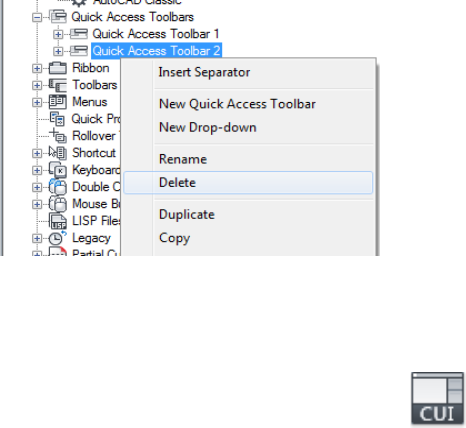Screen dimensions: 466x428
Task: Click the Toolbars node icon
Action: [58, 85]
